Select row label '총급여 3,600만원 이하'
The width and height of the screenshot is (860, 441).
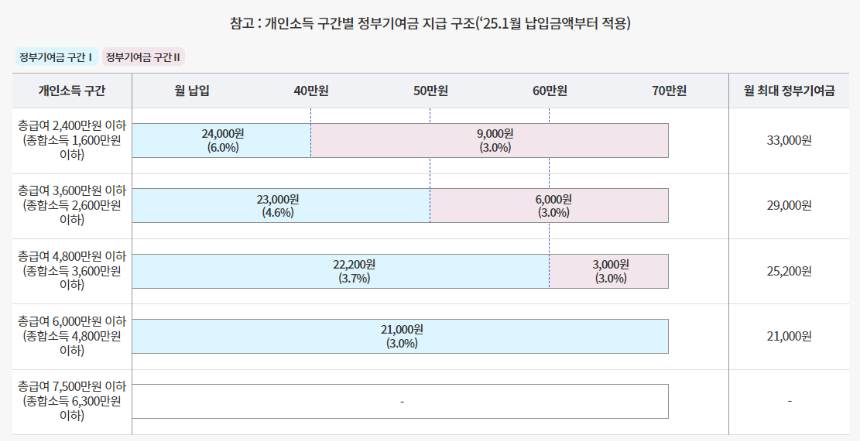pyautogui.click(x=72, y=191)
